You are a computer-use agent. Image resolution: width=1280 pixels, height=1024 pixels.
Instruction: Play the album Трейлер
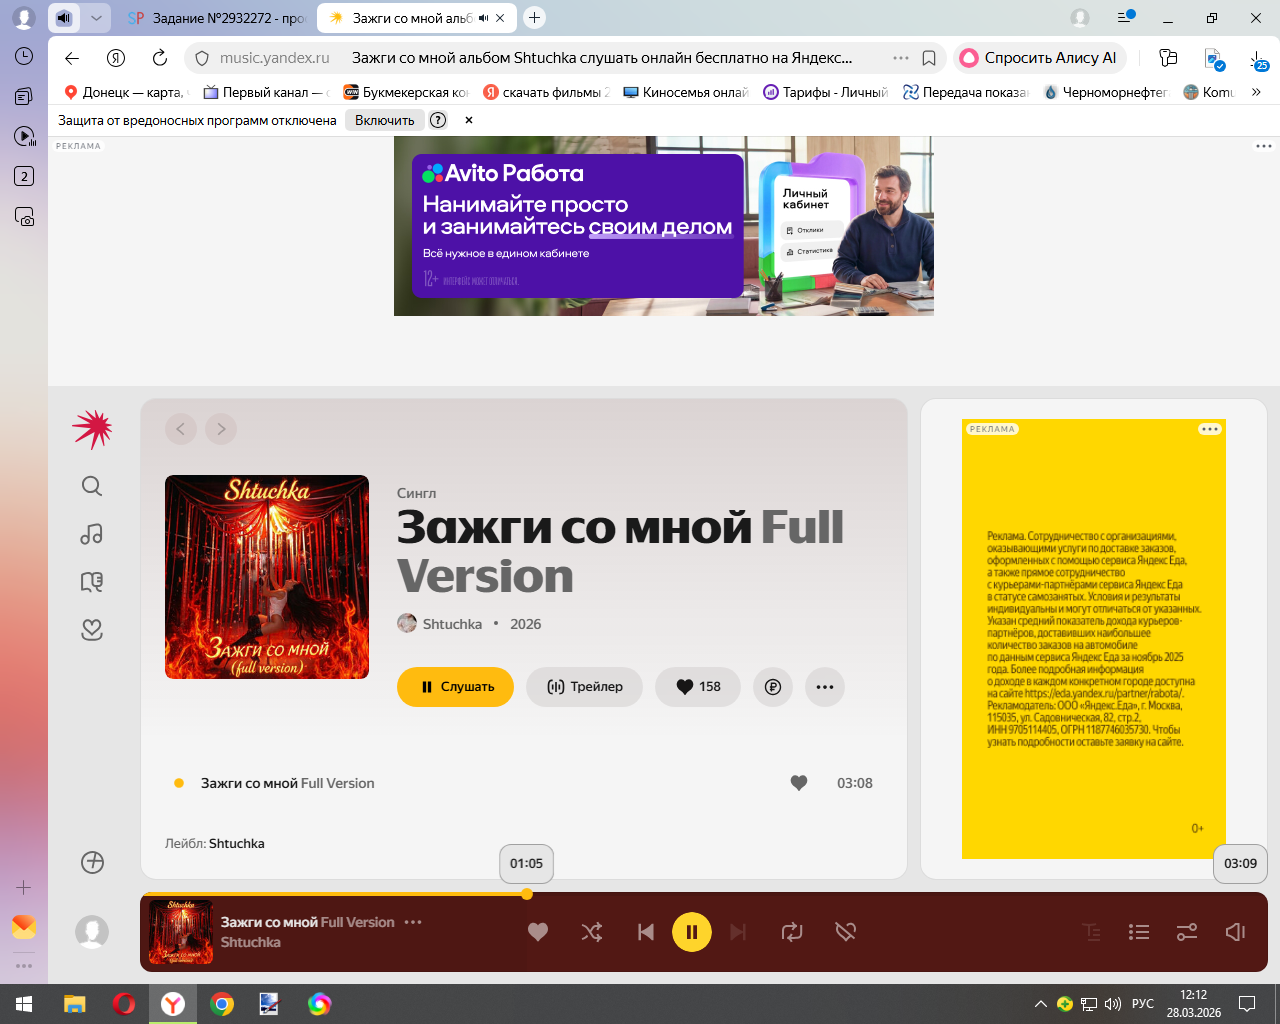coord(585,687)
